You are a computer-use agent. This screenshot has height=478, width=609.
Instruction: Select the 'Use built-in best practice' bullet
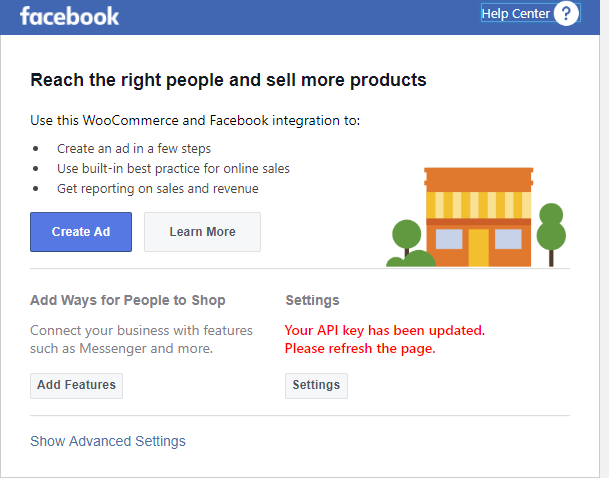pos(173,169)
